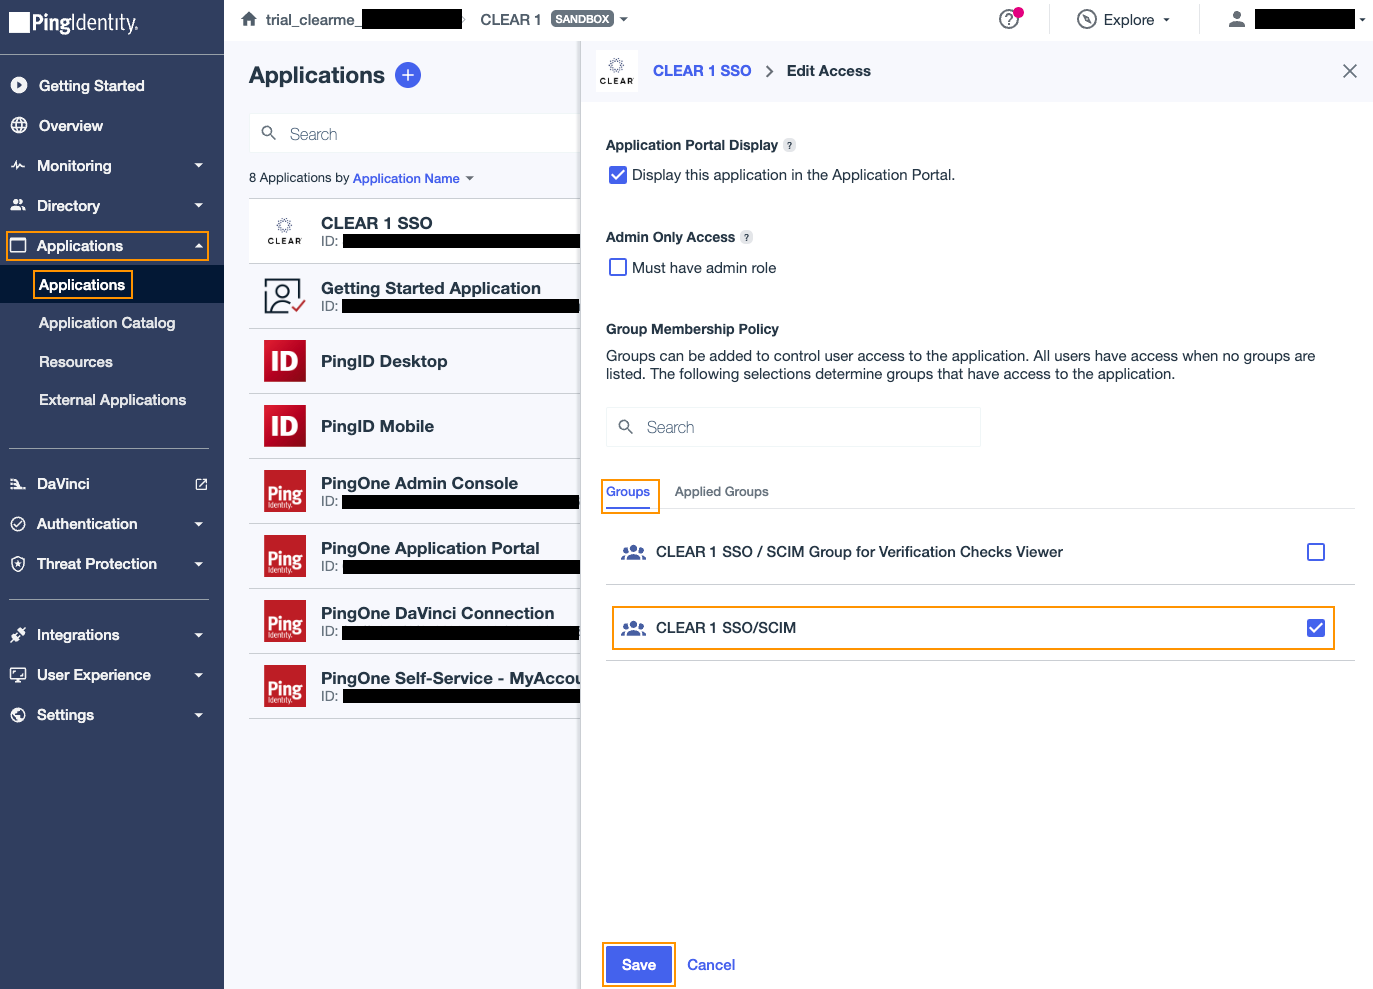Click the Getting Started play icon

18,86
